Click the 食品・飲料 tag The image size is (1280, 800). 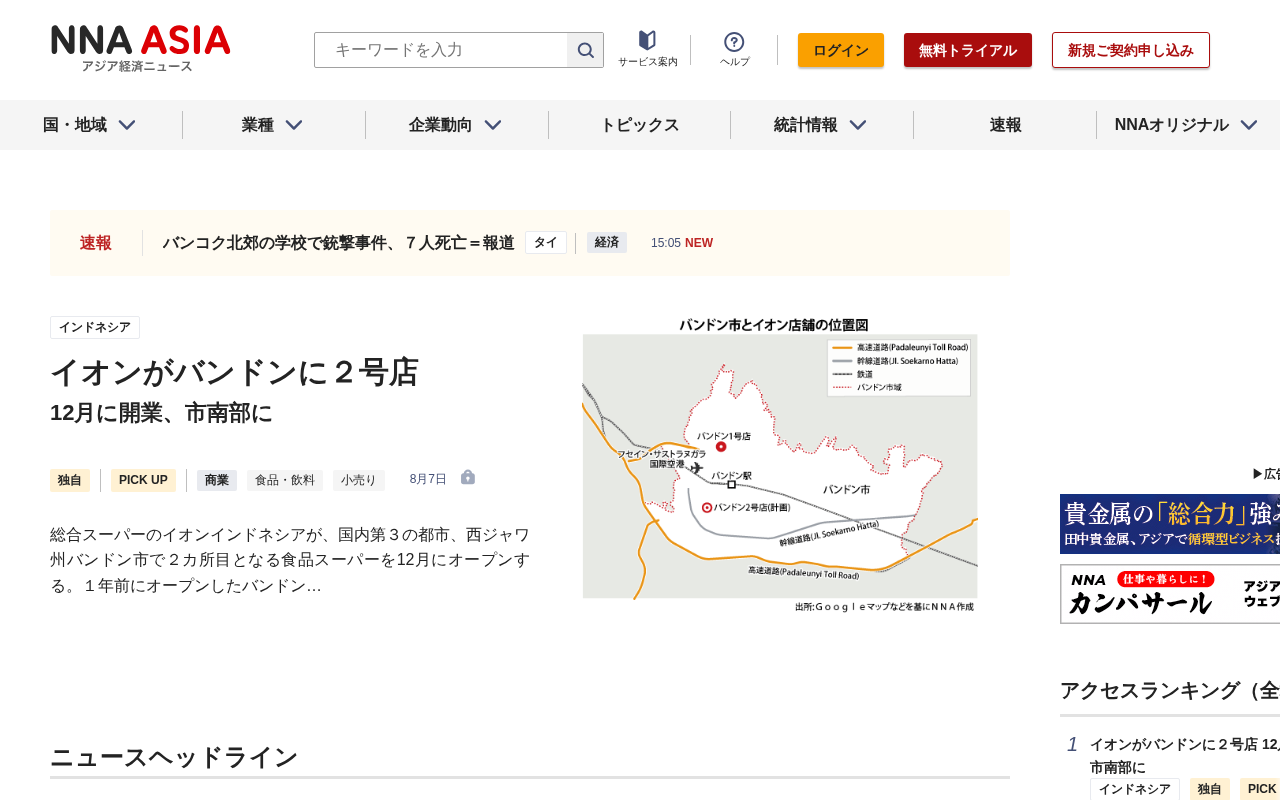285,480
